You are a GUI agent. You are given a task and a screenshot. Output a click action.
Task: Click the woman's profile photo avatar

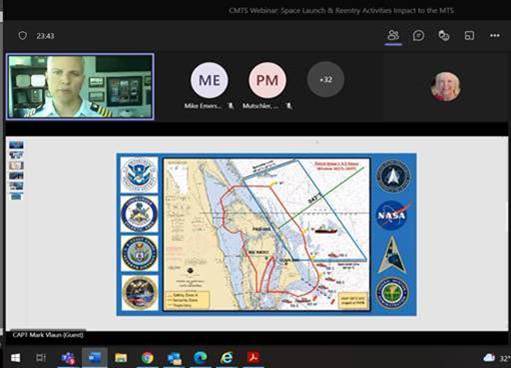pos(446,86)
